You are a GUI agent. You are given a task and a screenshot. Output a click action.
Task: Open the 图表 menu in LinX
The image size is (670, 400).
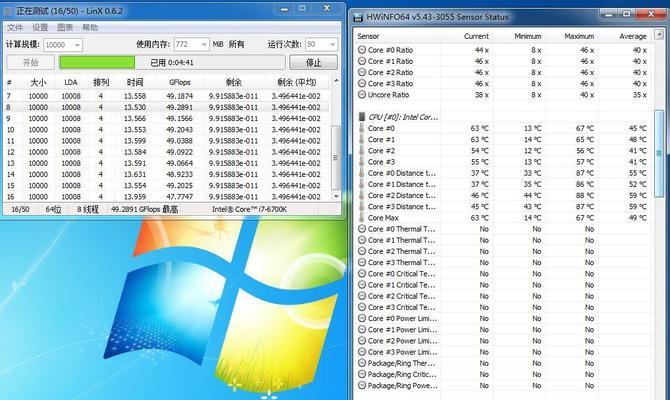pyautogui.click(x=65, y=27)
